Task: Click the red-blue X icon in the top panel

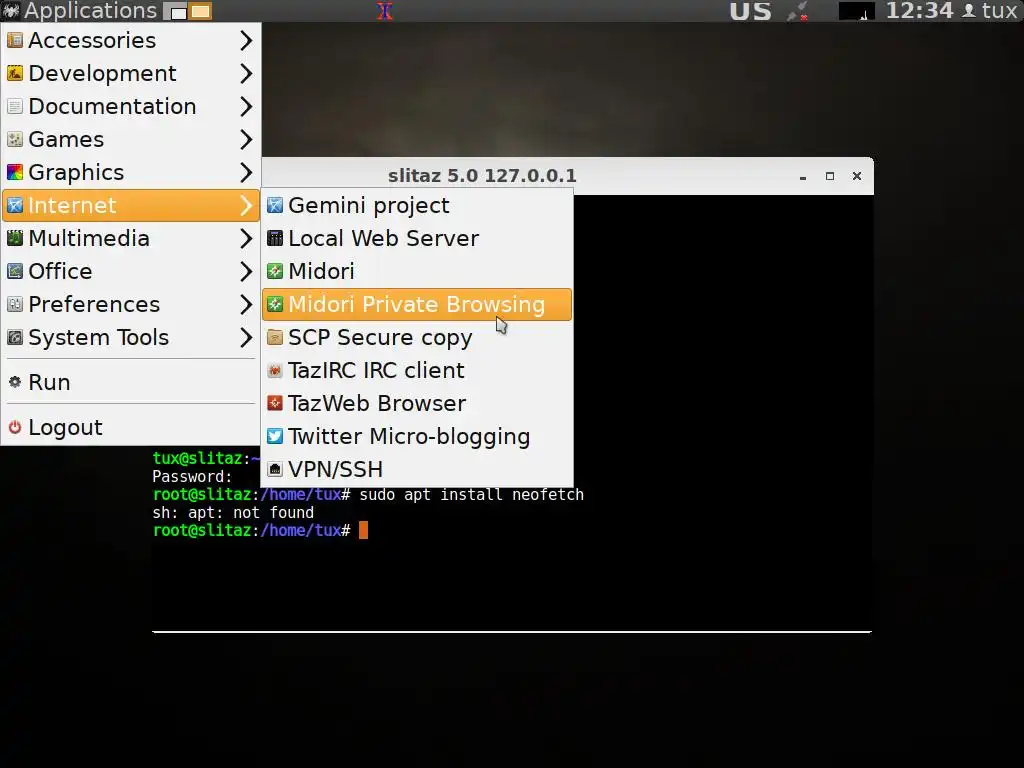Action: [385, 11]
